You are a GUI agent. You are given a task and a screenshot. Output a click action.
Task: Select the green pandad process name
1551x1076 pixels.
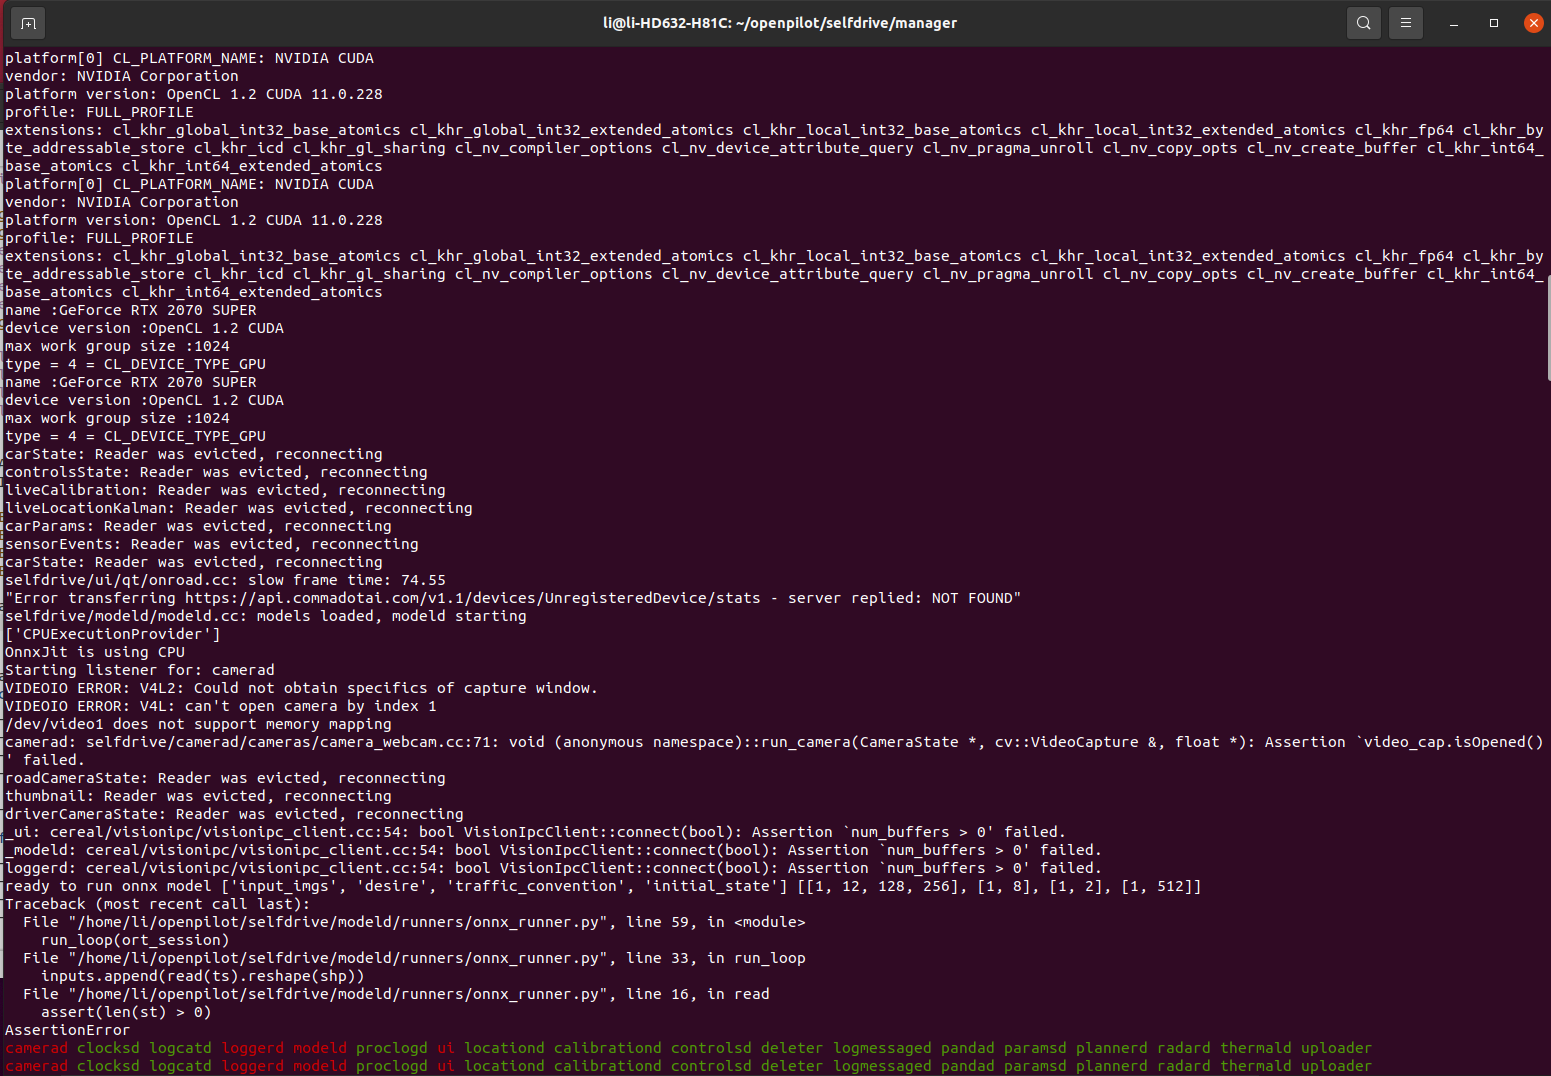(x=967, y=1047)
